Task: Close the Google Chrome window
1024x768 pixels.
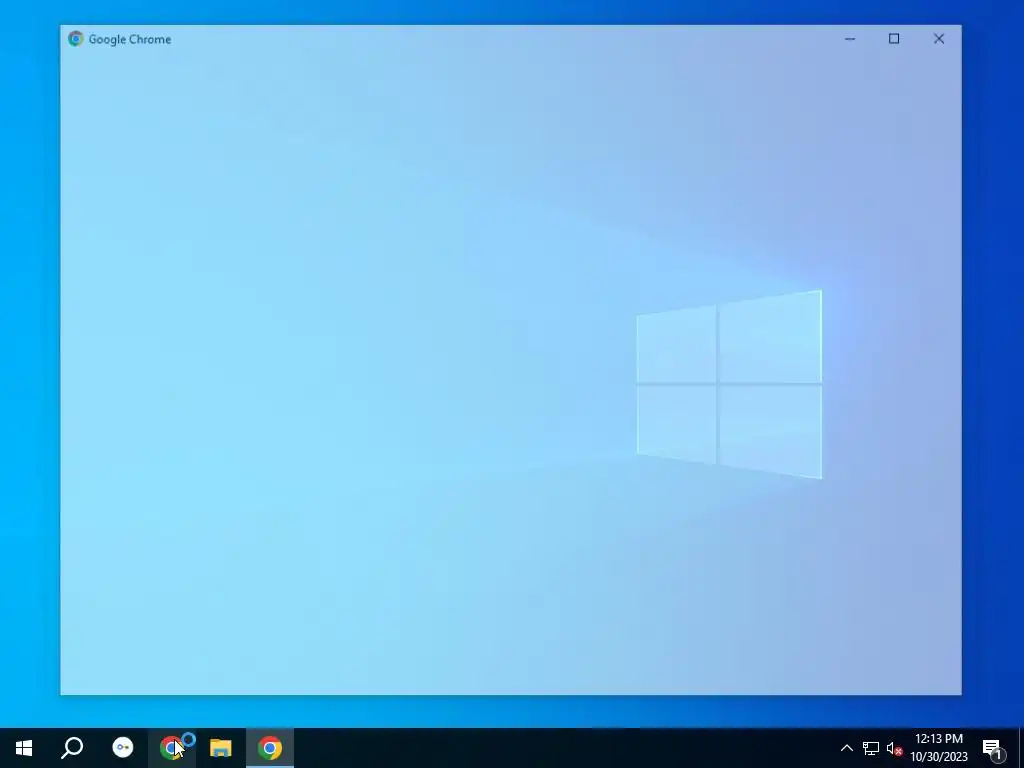Action: 939,39
